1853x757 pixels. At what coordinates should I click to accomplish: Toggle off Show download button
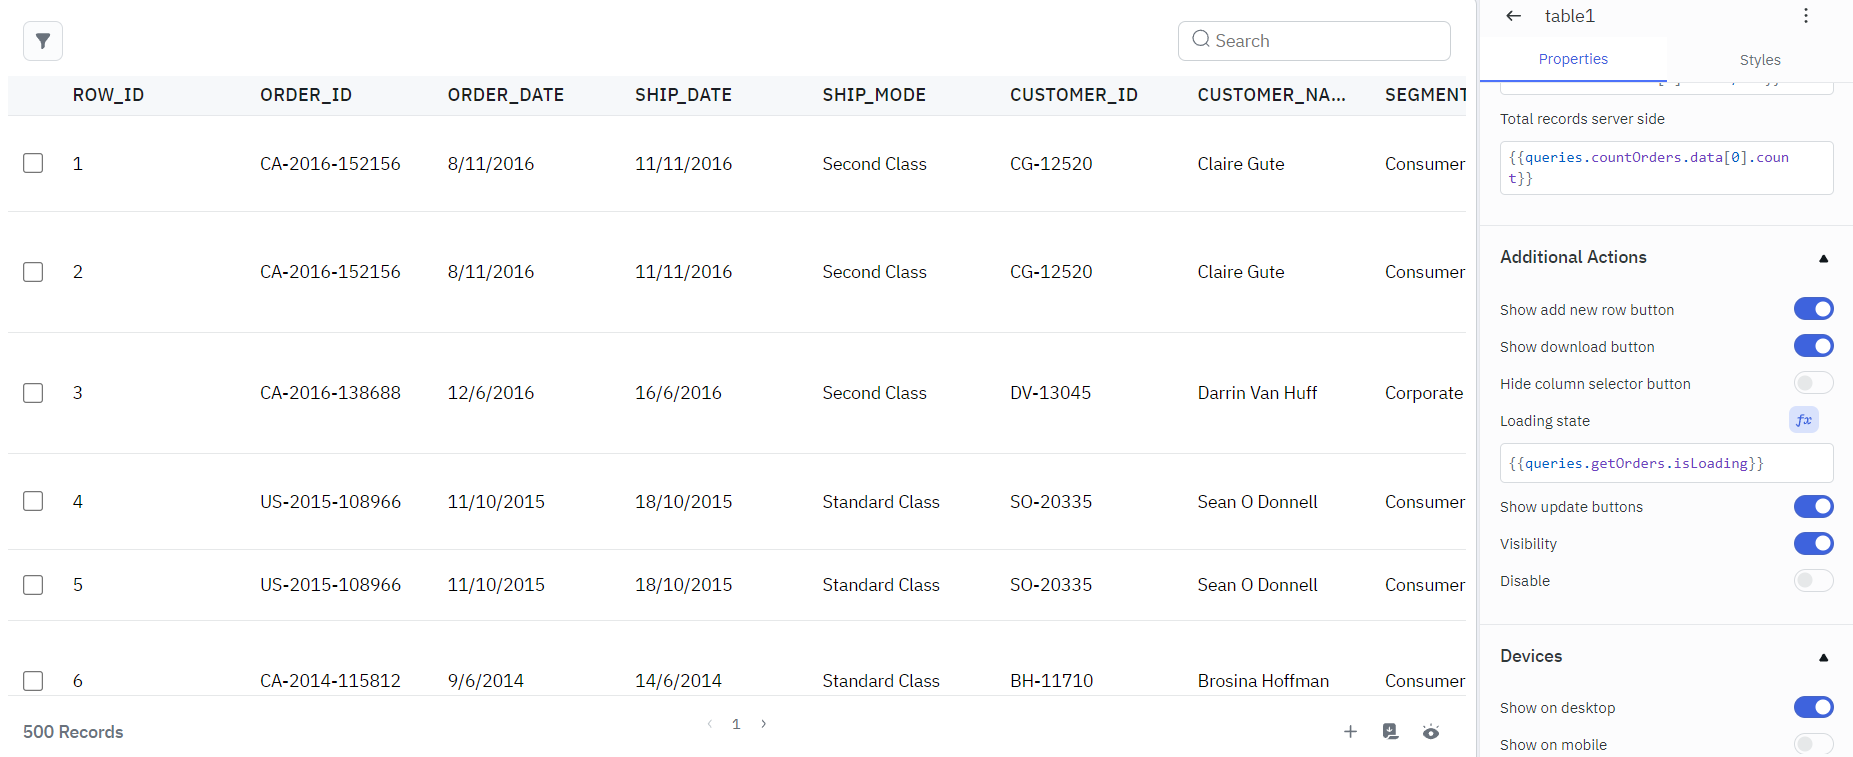click(1812, 346)
